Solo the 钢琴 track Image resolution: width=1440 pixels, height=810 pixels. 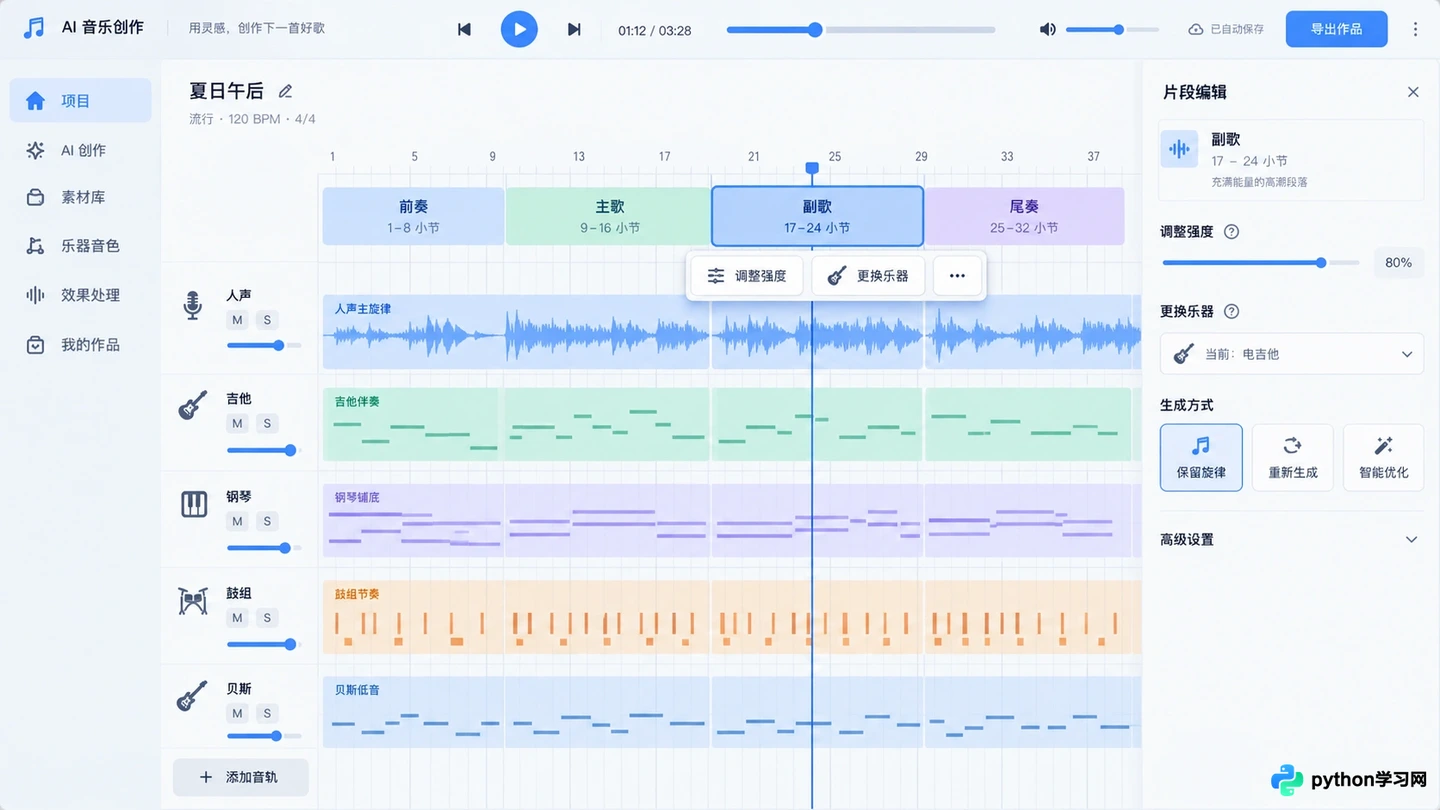[267, 521]
